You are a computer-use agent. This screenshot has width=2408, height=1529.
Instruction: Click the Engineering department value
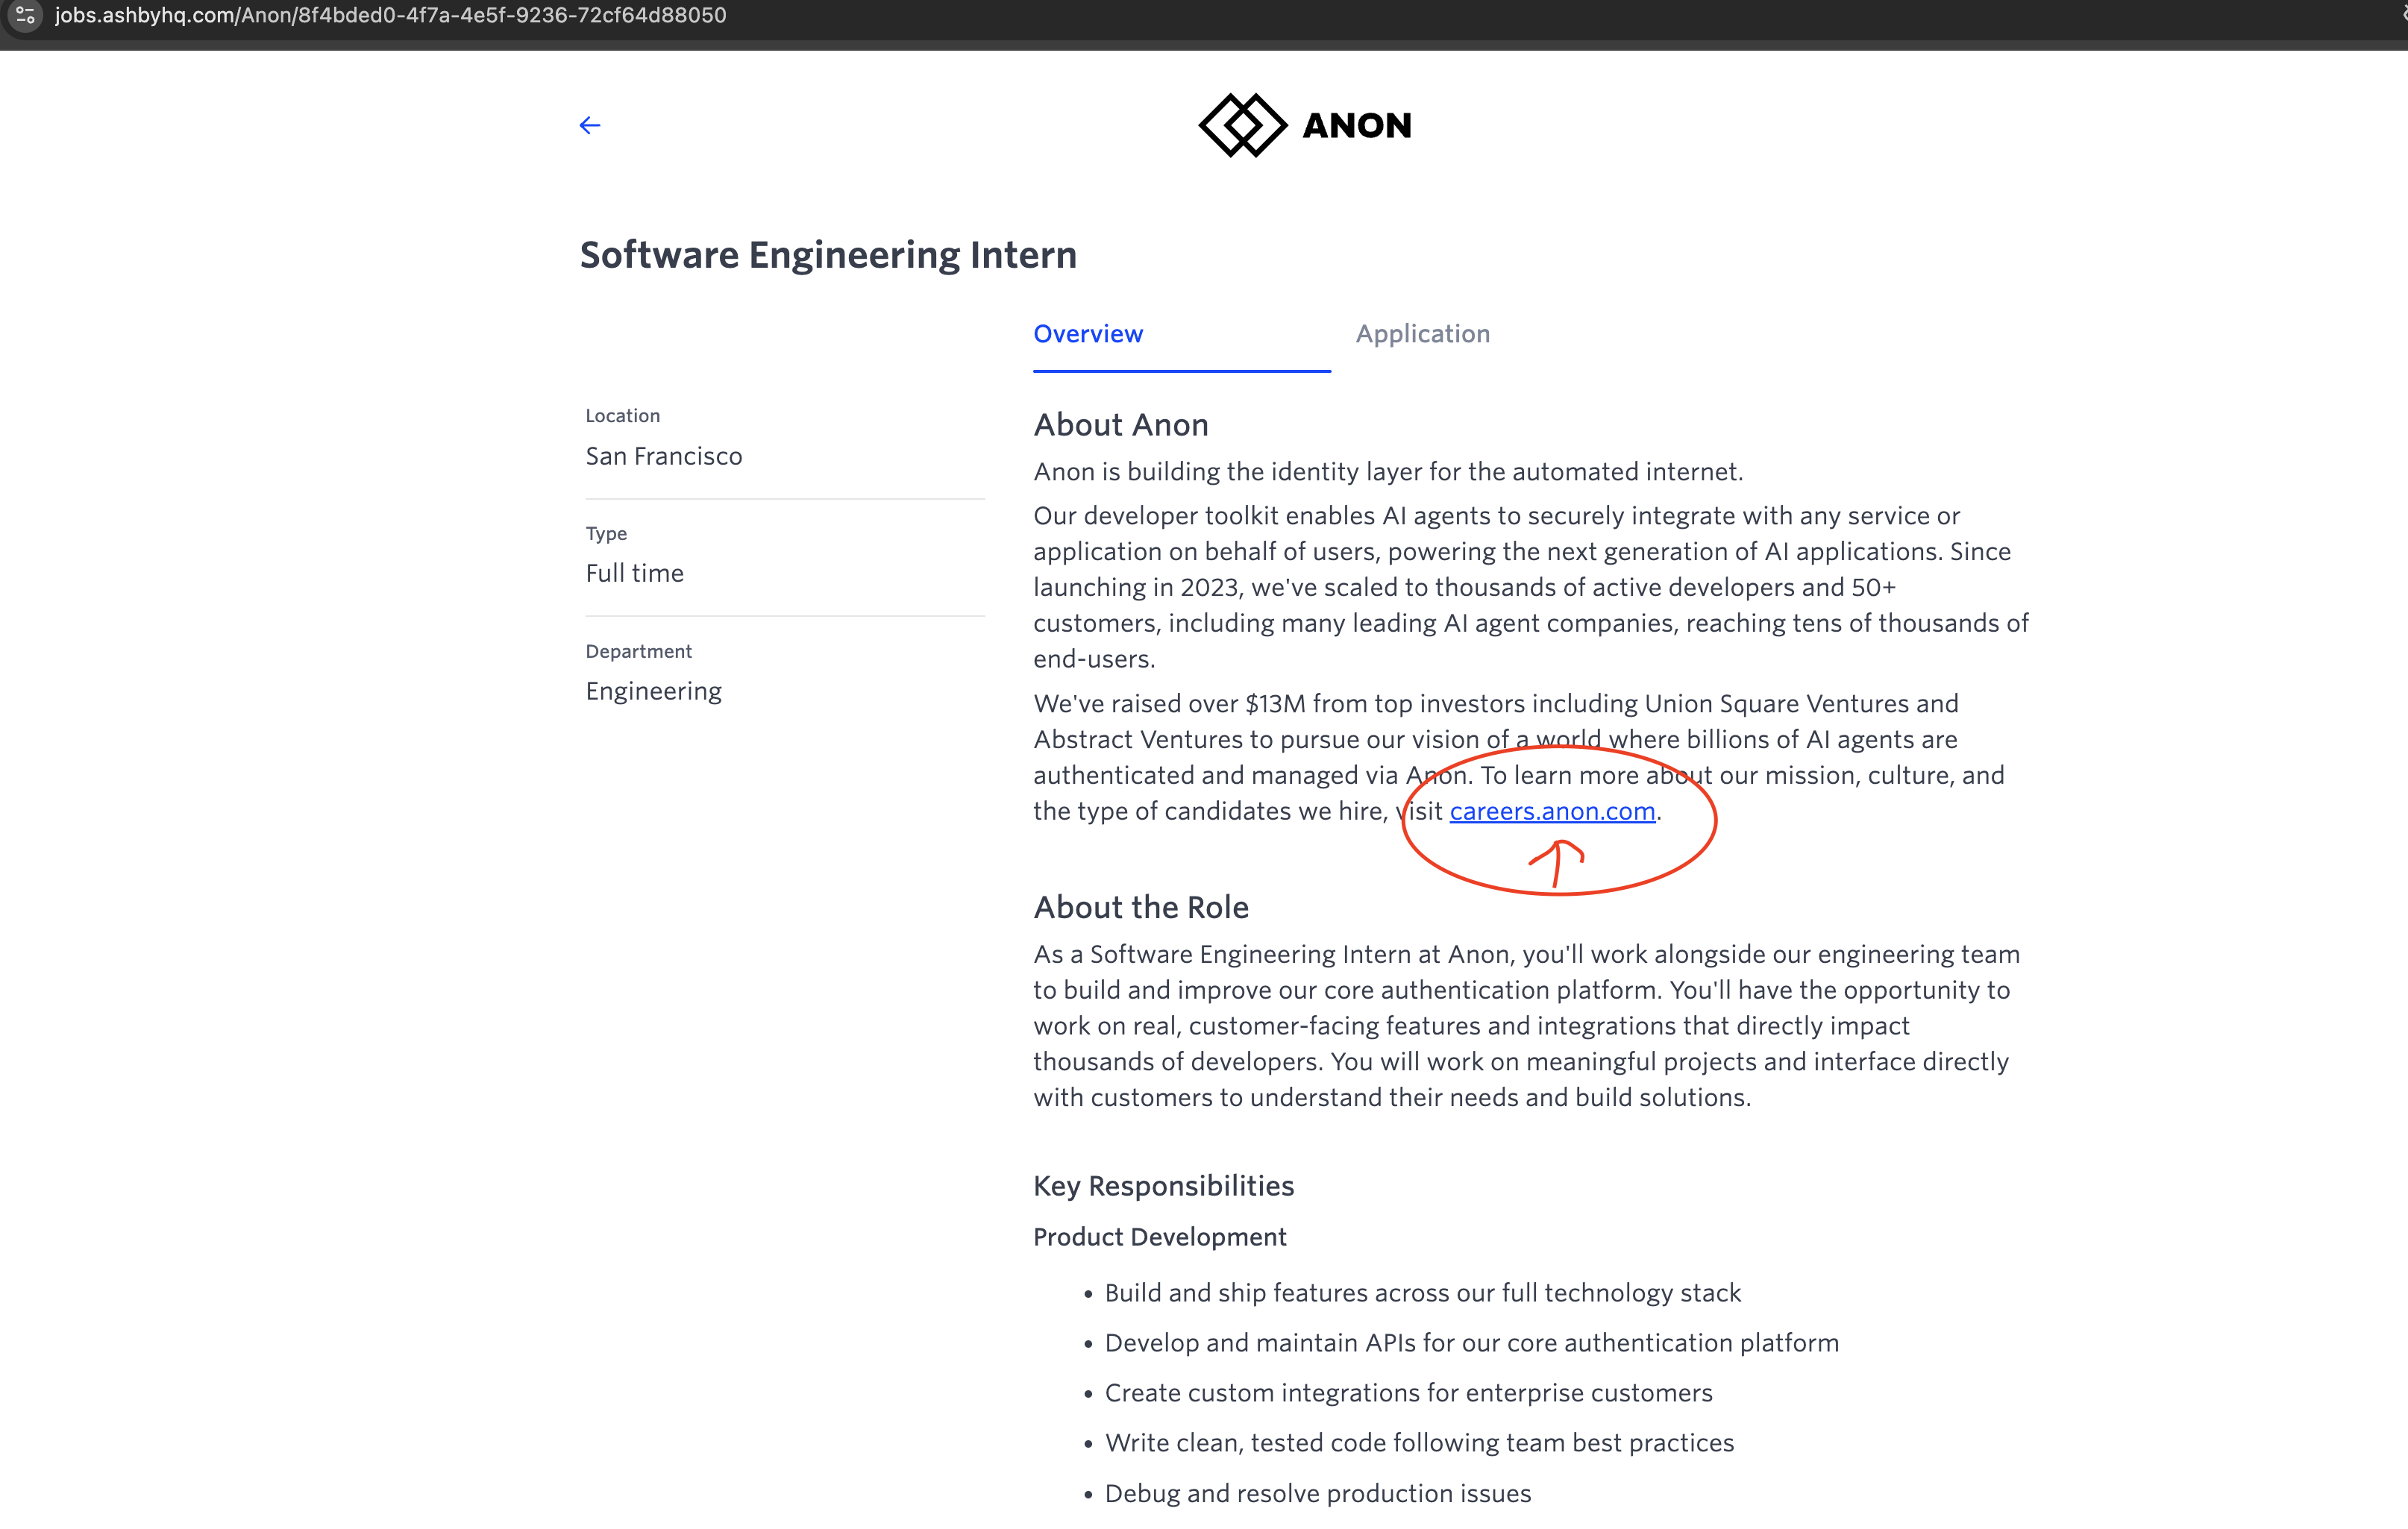click(654, 691)
